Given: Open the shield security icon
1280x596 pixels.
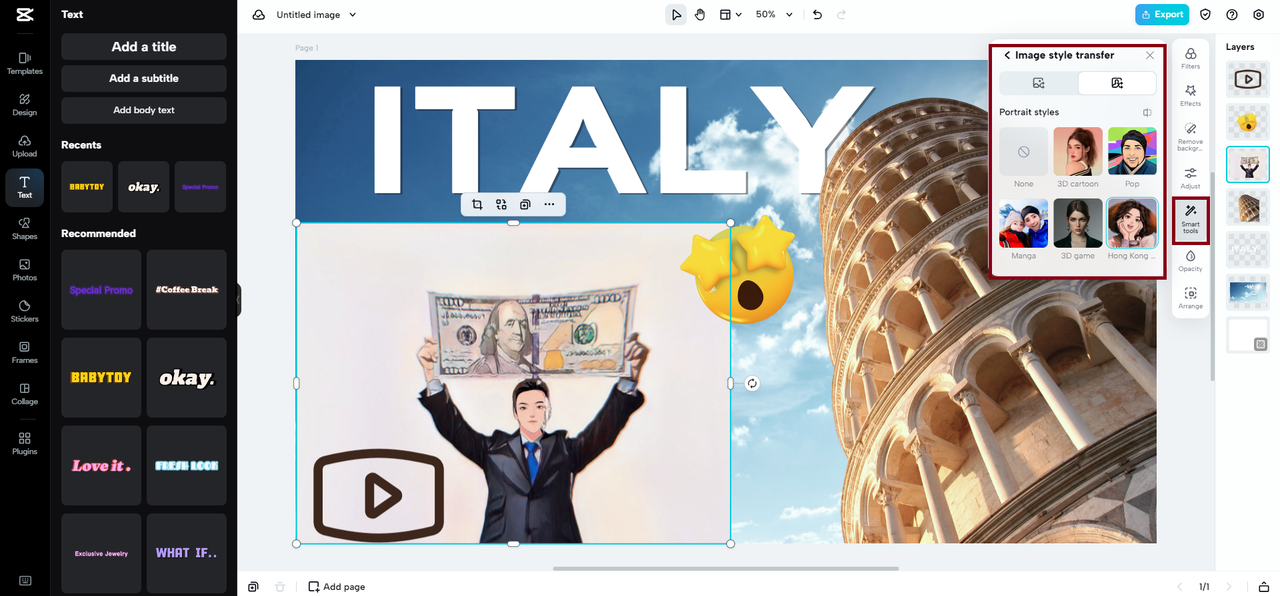Looking at the screenshot, I should [1205, 15].
